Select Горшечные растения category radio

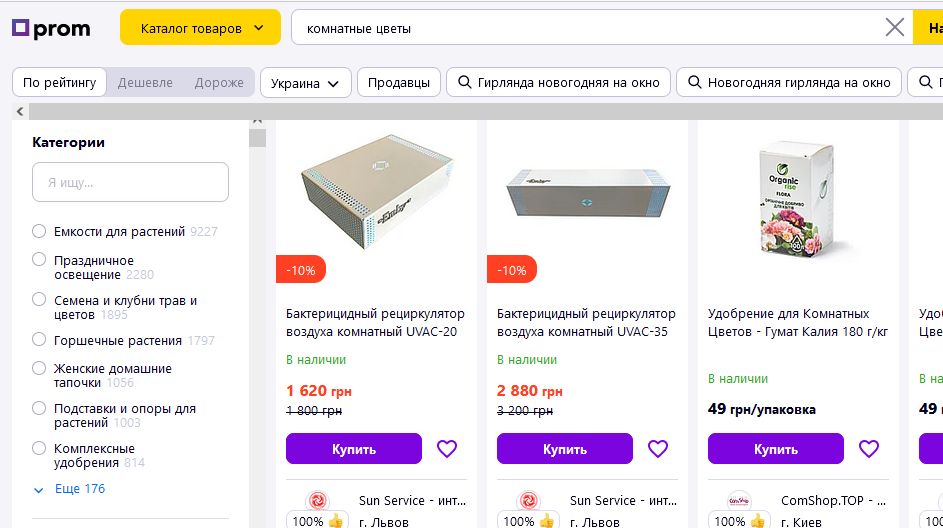coord(39,340)
